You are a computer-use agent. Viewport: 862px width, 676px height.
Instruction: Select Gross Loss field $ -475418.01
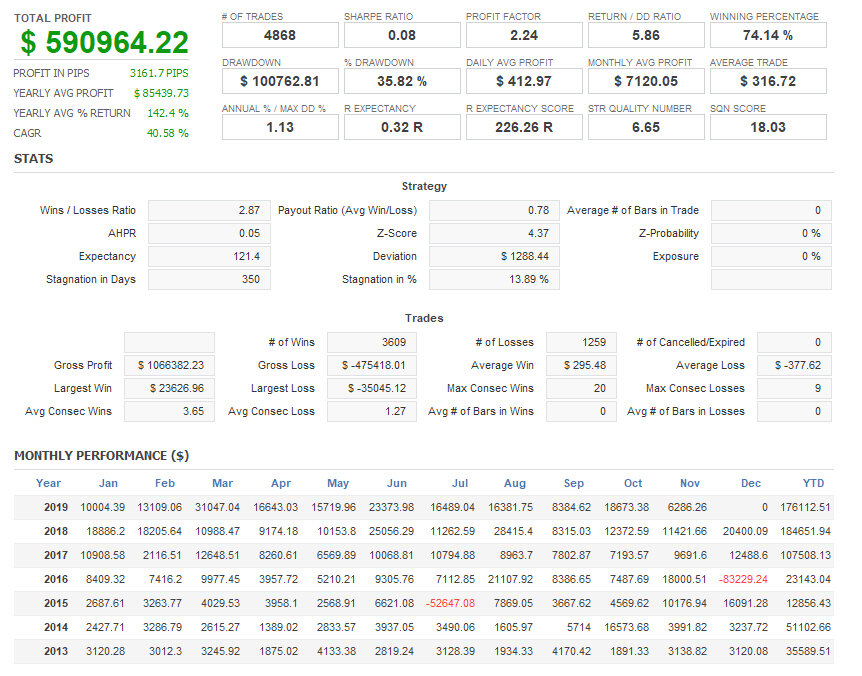[372, 365]
